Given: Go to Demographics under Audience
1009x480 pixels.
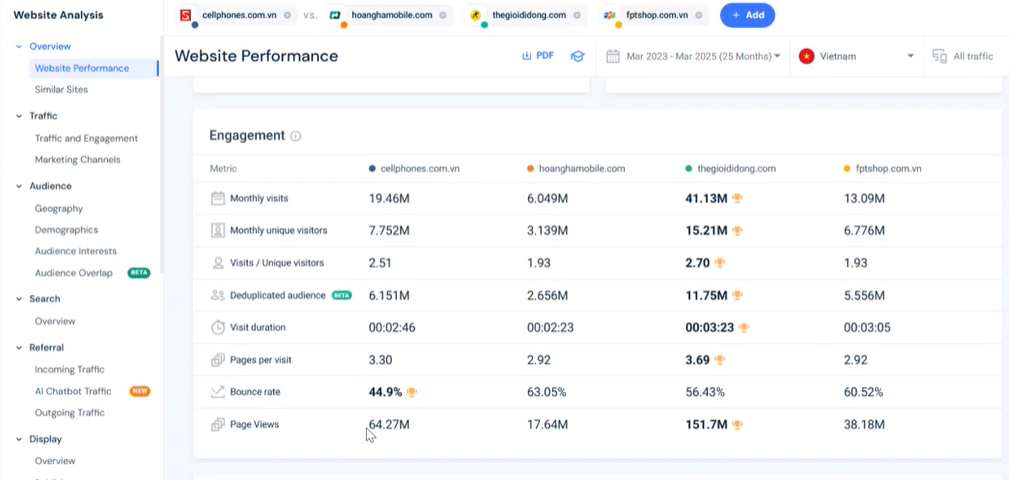Looking at the screenshot, I should (66, 230).
